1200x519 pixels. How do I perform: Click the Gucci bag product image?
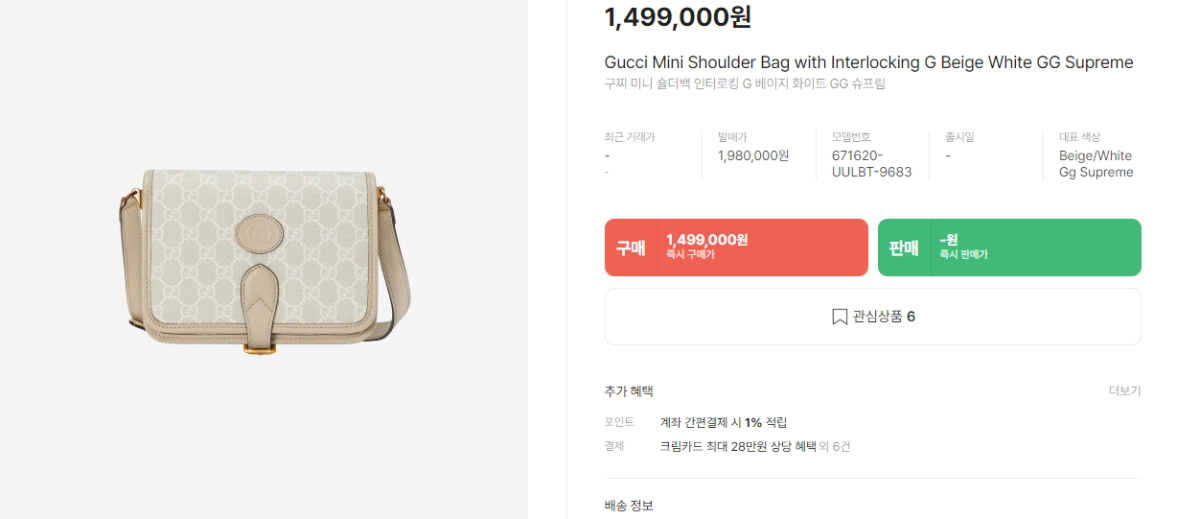(x=263, y=261)
